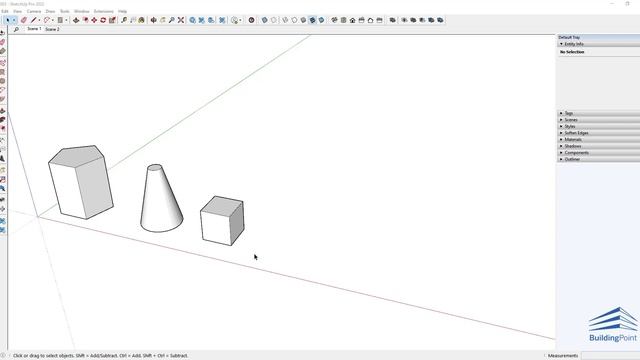Switch to Top view
This screenshot has height=360, width=640.
(x=343, y=20)
